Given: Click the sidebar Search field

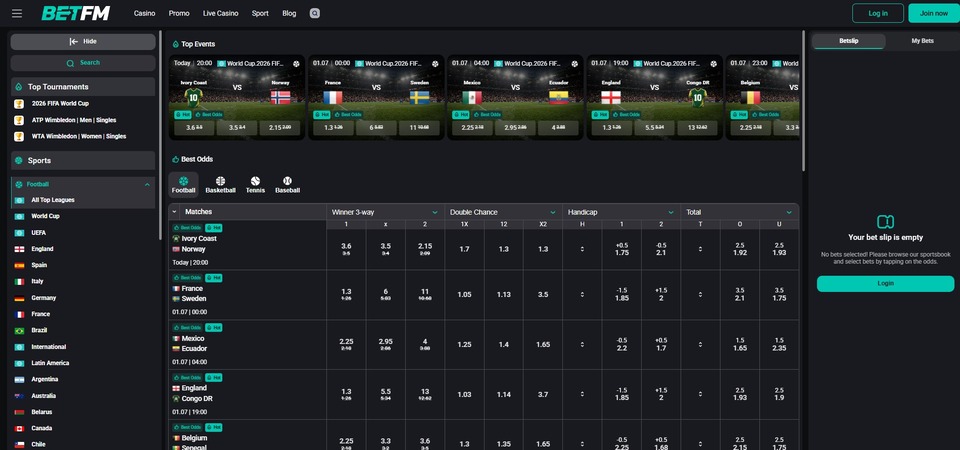Looking at the screenshot, I should (83, 63).
